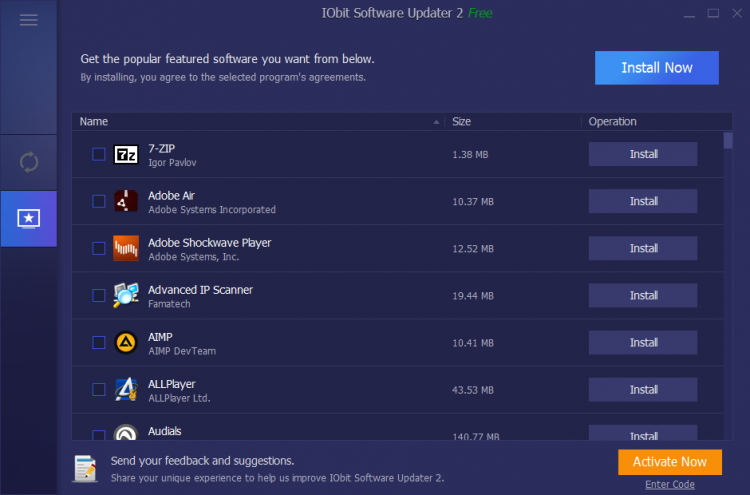
Task: Click the Advanced IP Scanner icon
Action: click(126, 295)
